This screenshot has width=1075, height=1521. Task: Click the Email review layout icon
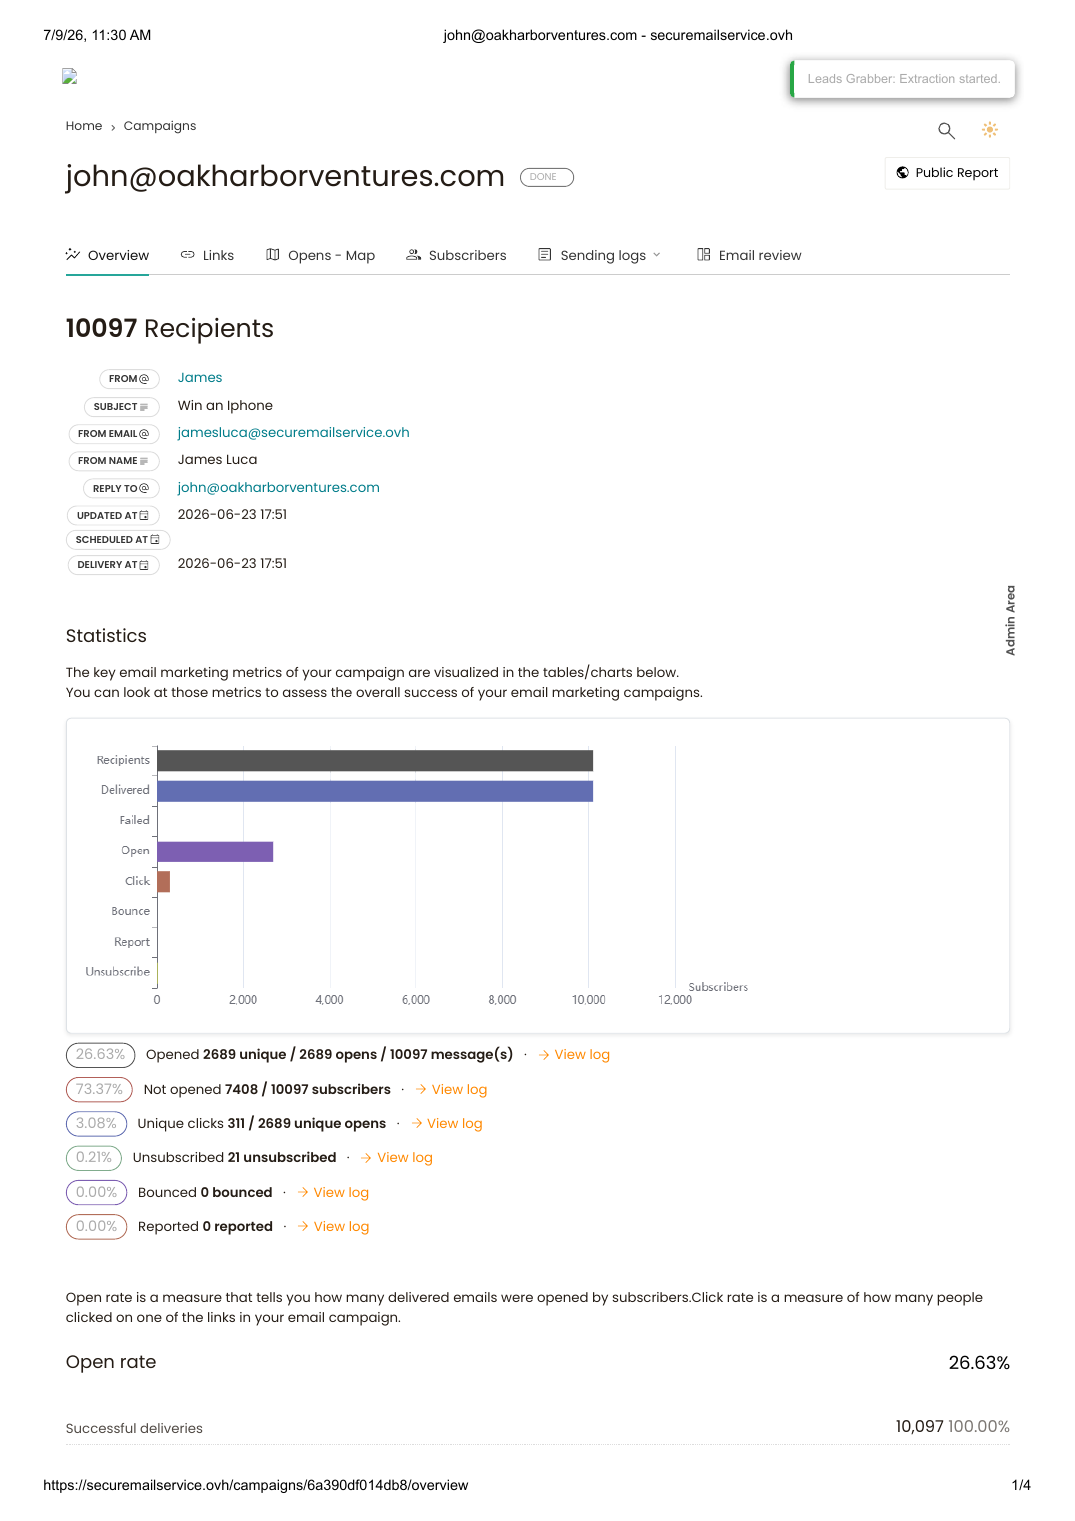tap(704, 255)
